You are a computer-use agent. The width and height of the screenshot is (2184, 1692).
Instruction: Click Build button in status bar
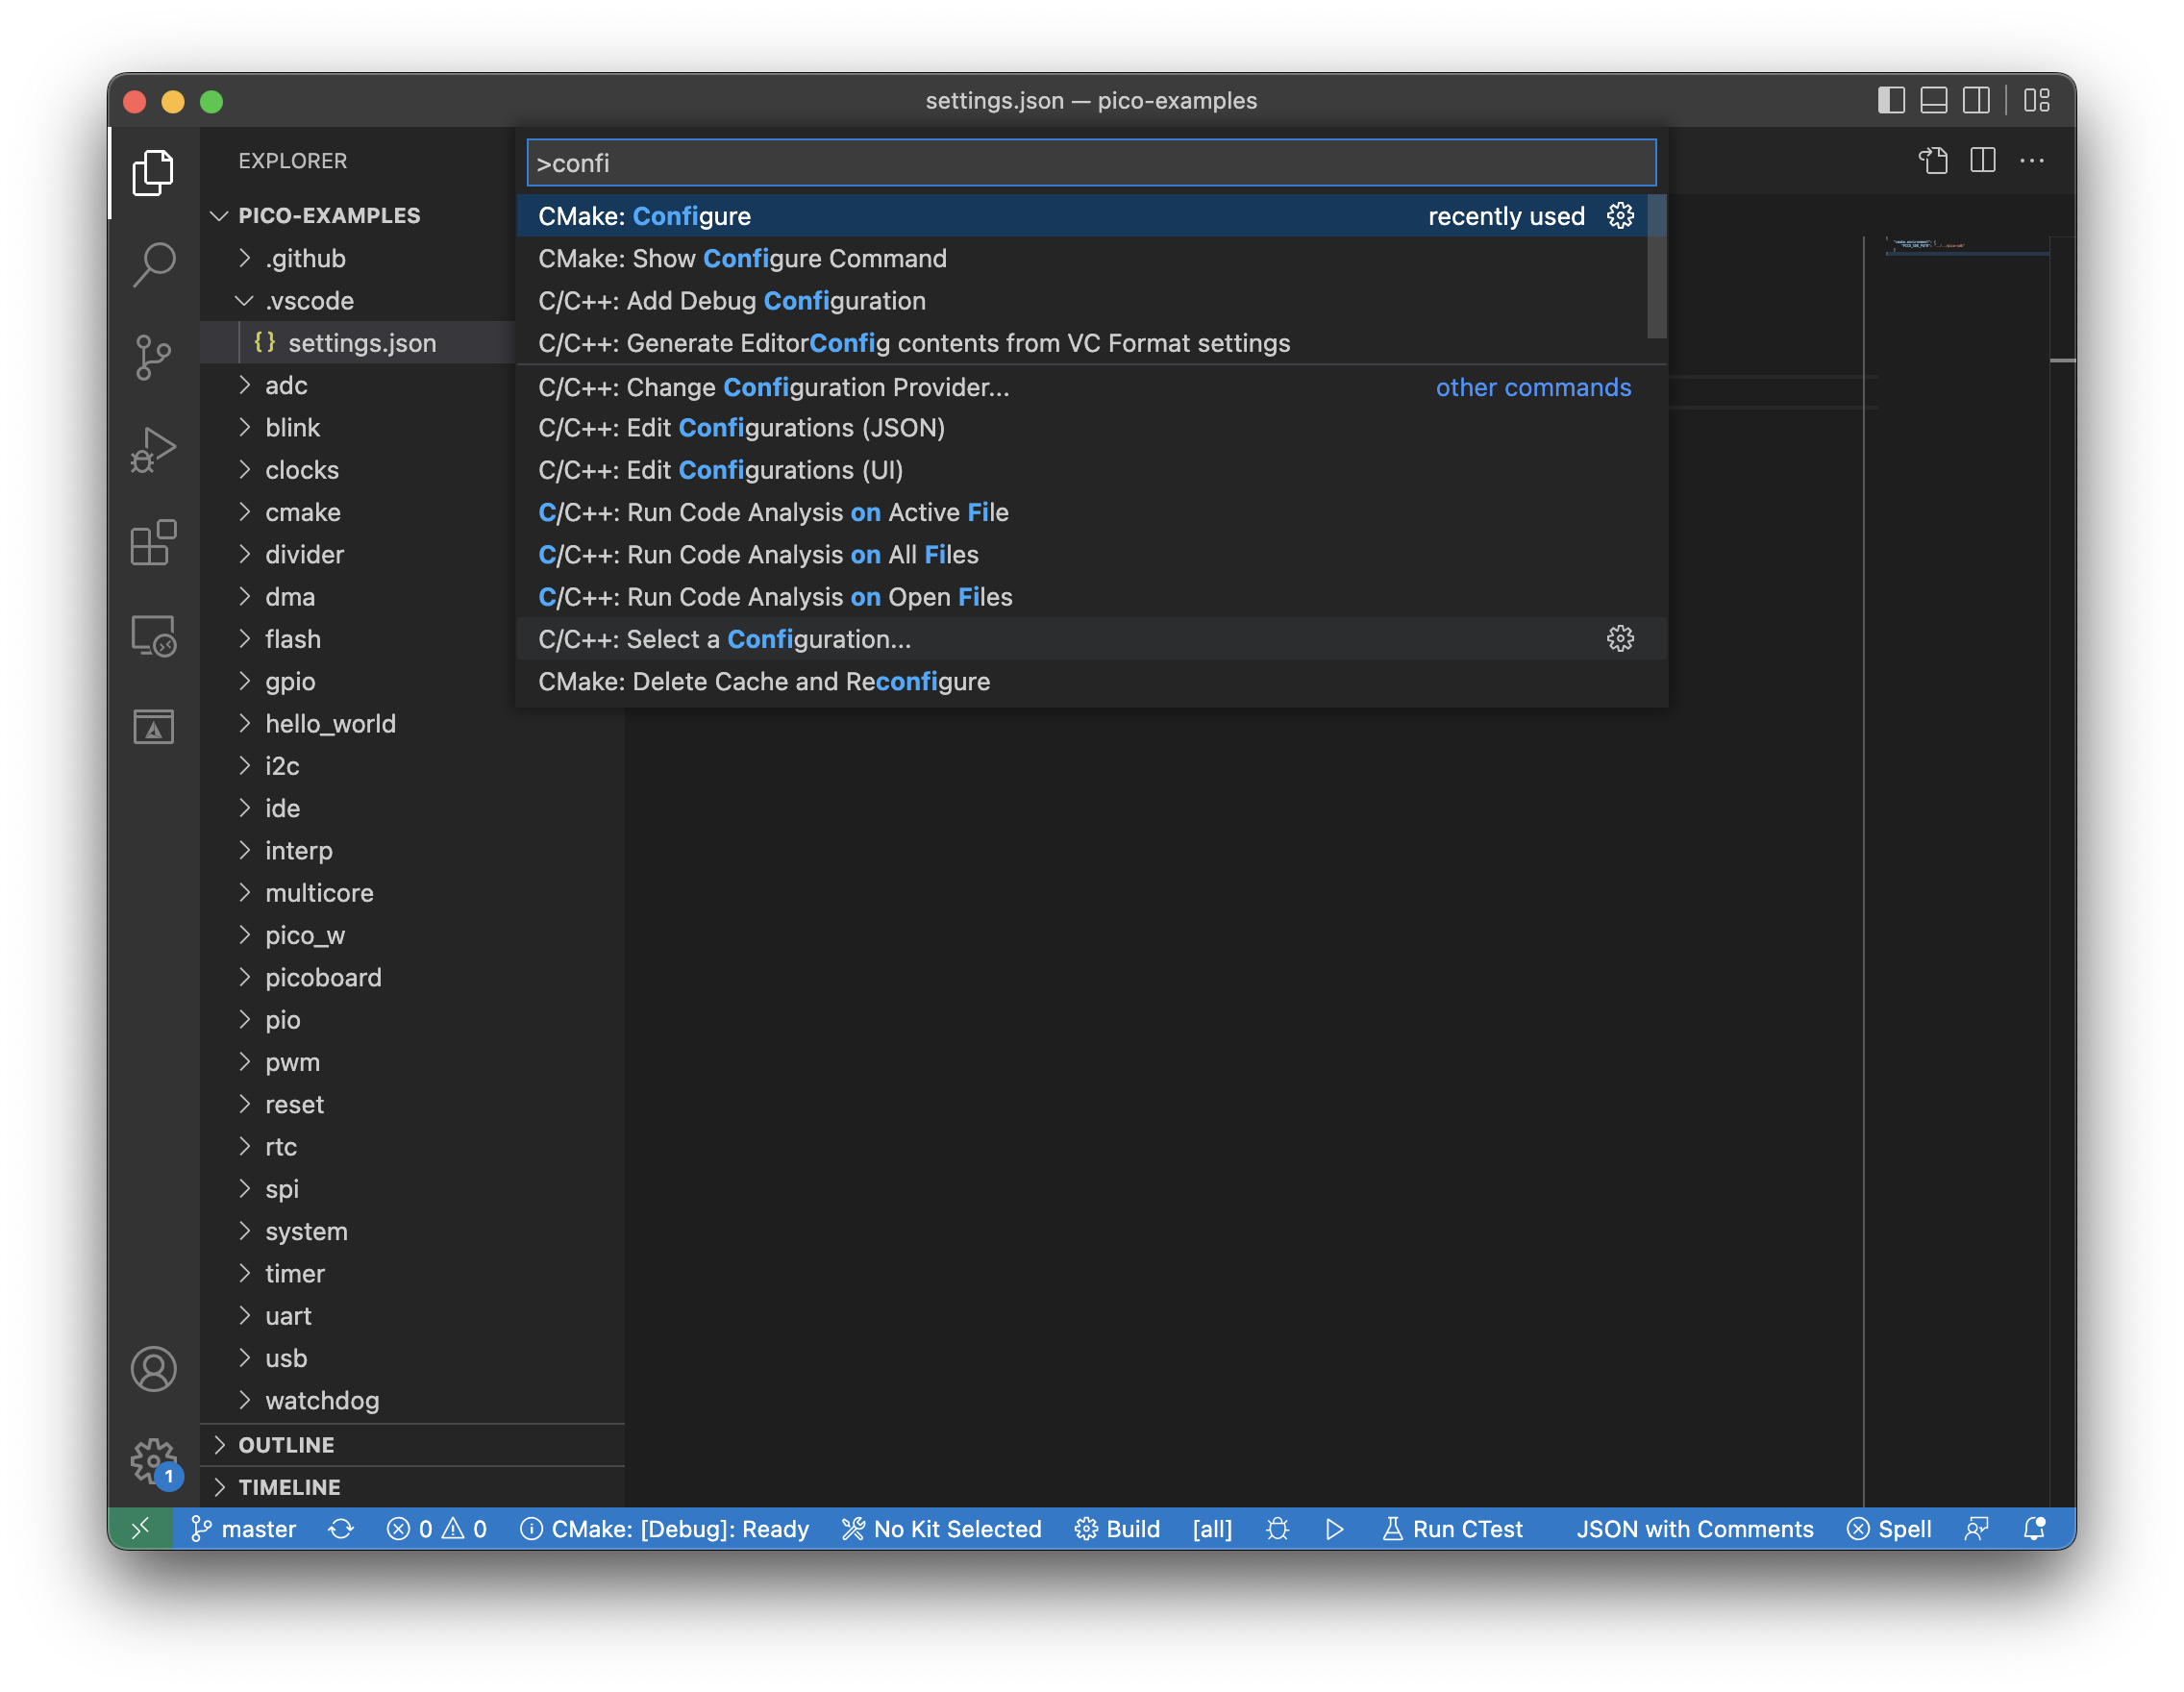1117,1528
